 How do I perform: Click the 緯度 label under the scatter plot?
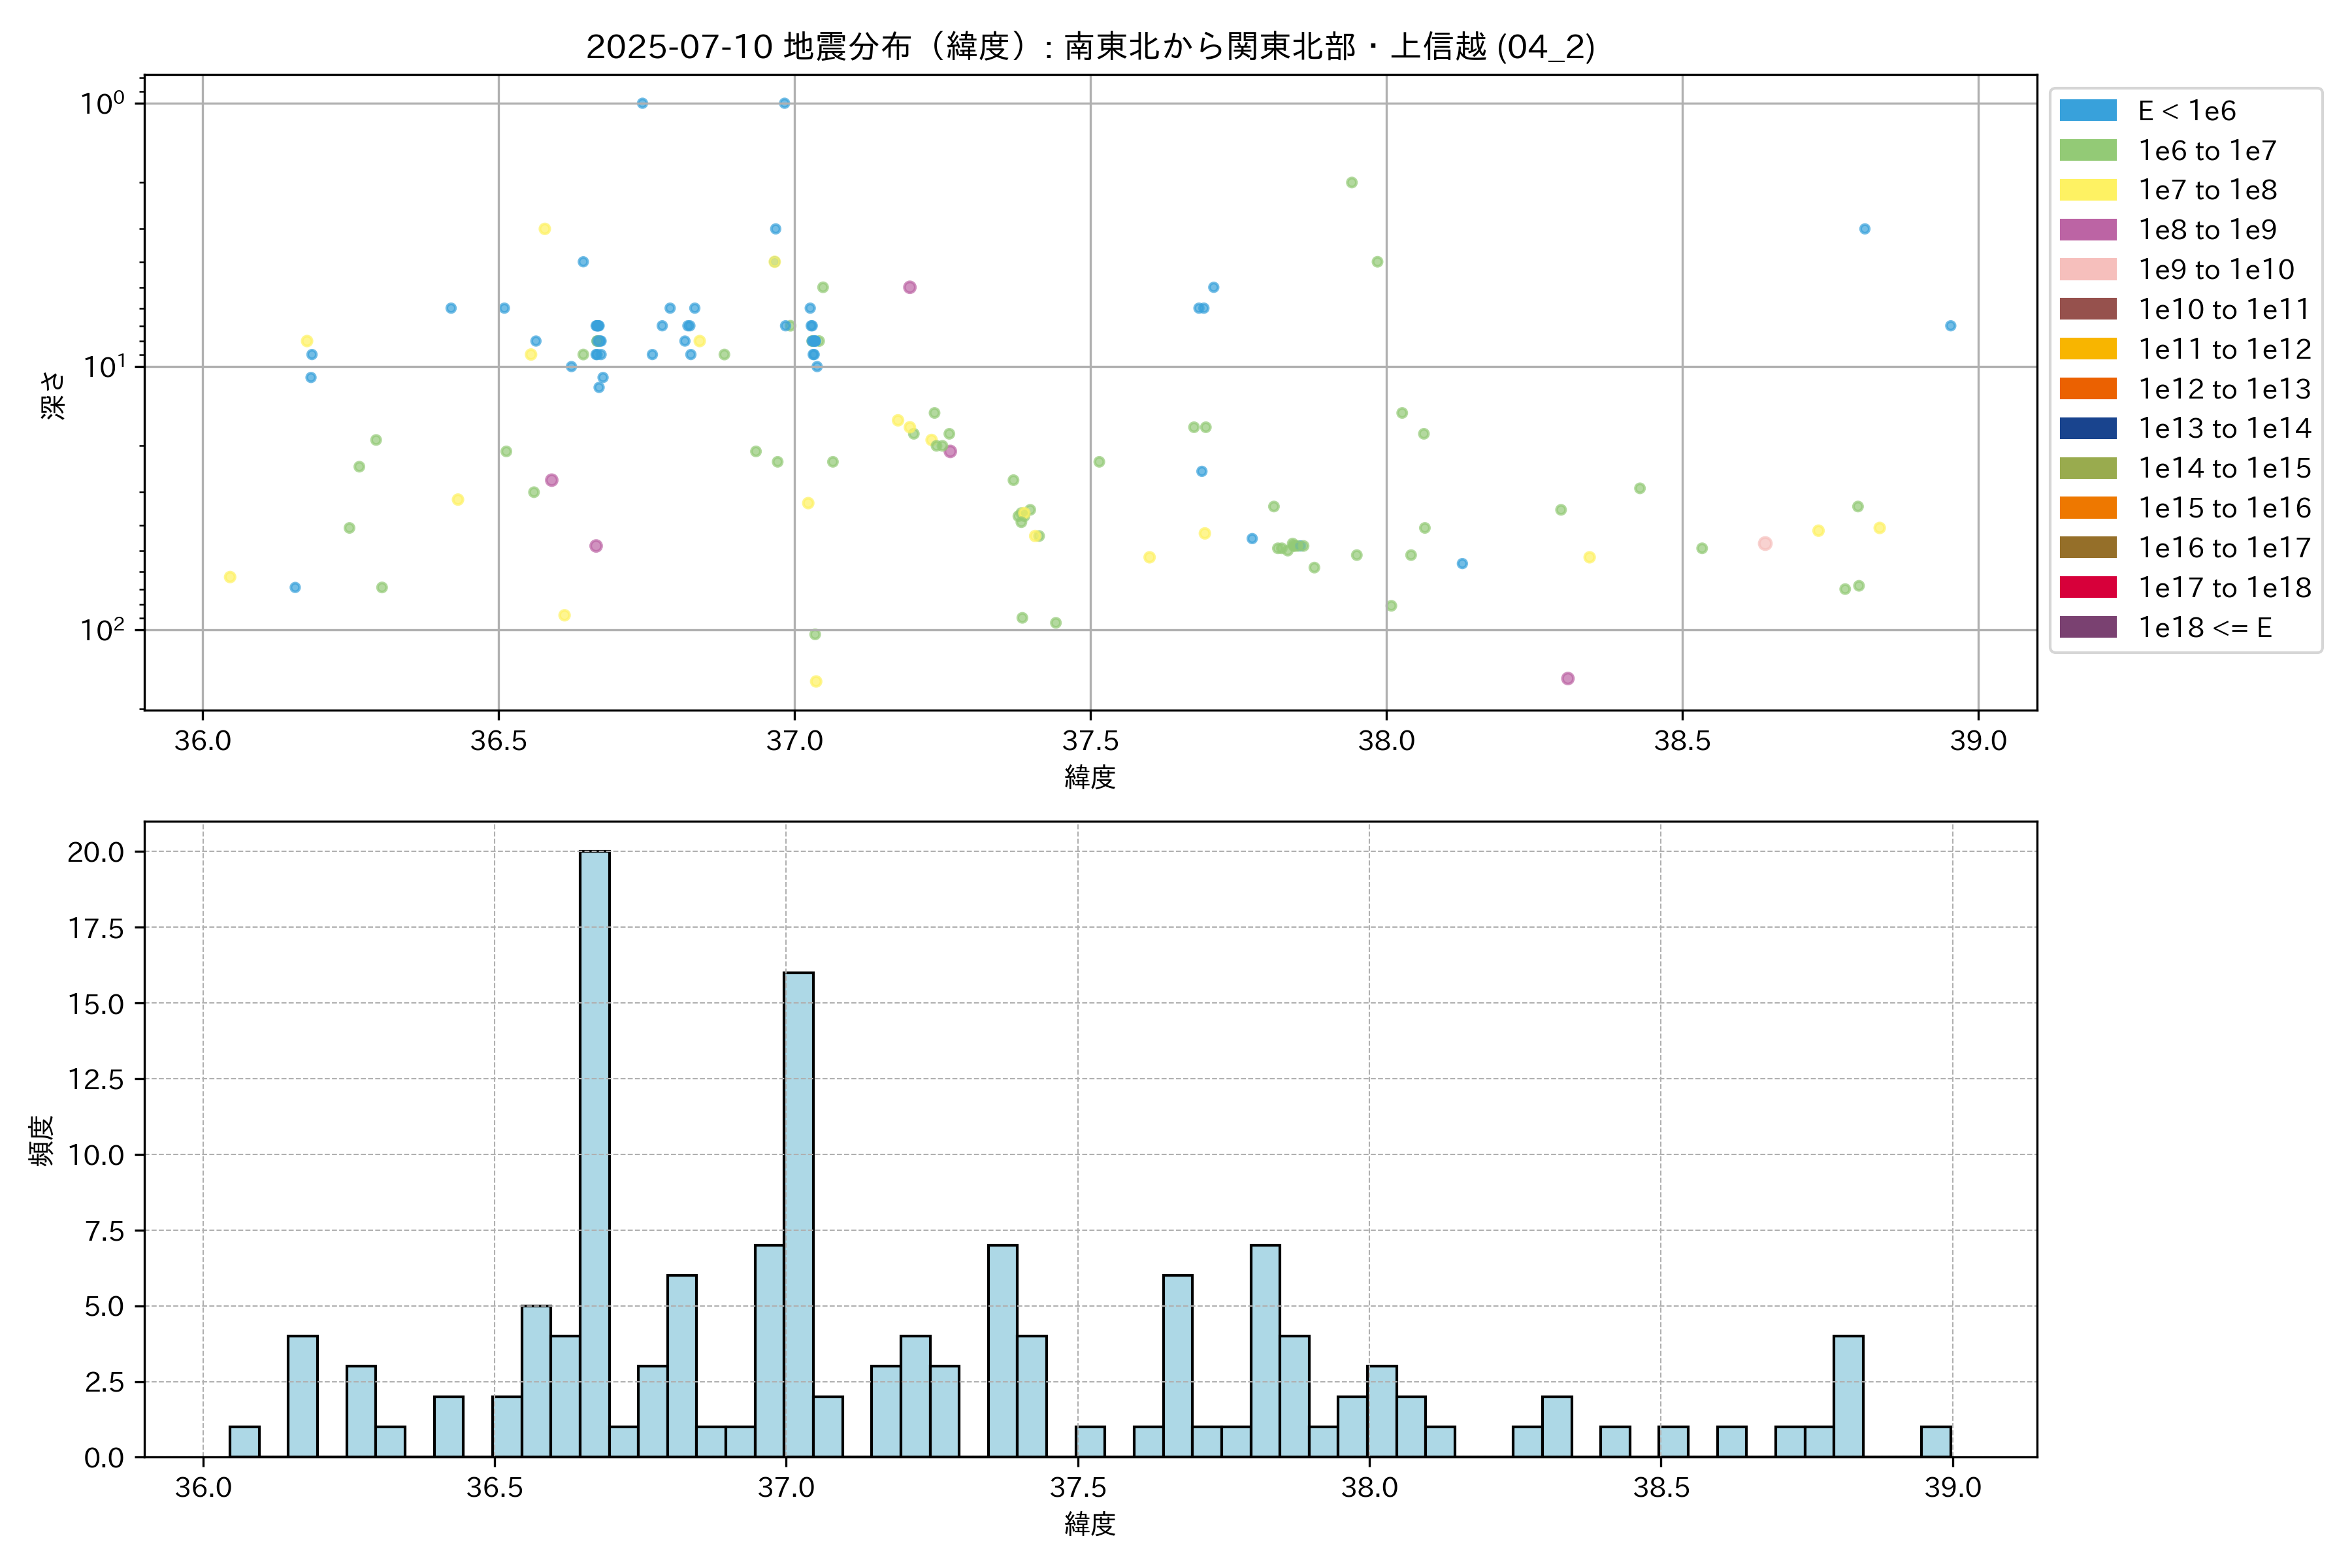click(x=1090, y=777)
